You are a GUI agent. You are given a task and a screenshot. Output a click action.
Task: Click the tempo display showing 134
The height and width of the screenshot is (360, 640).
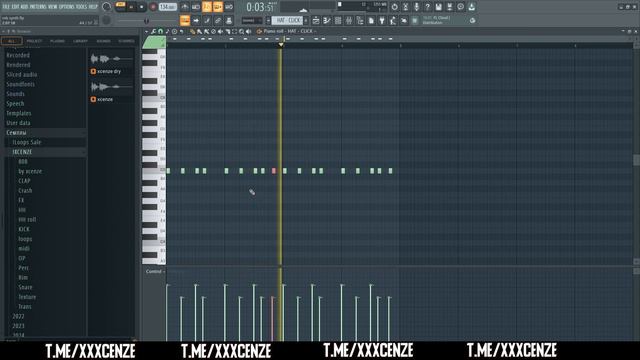[167, 7]
